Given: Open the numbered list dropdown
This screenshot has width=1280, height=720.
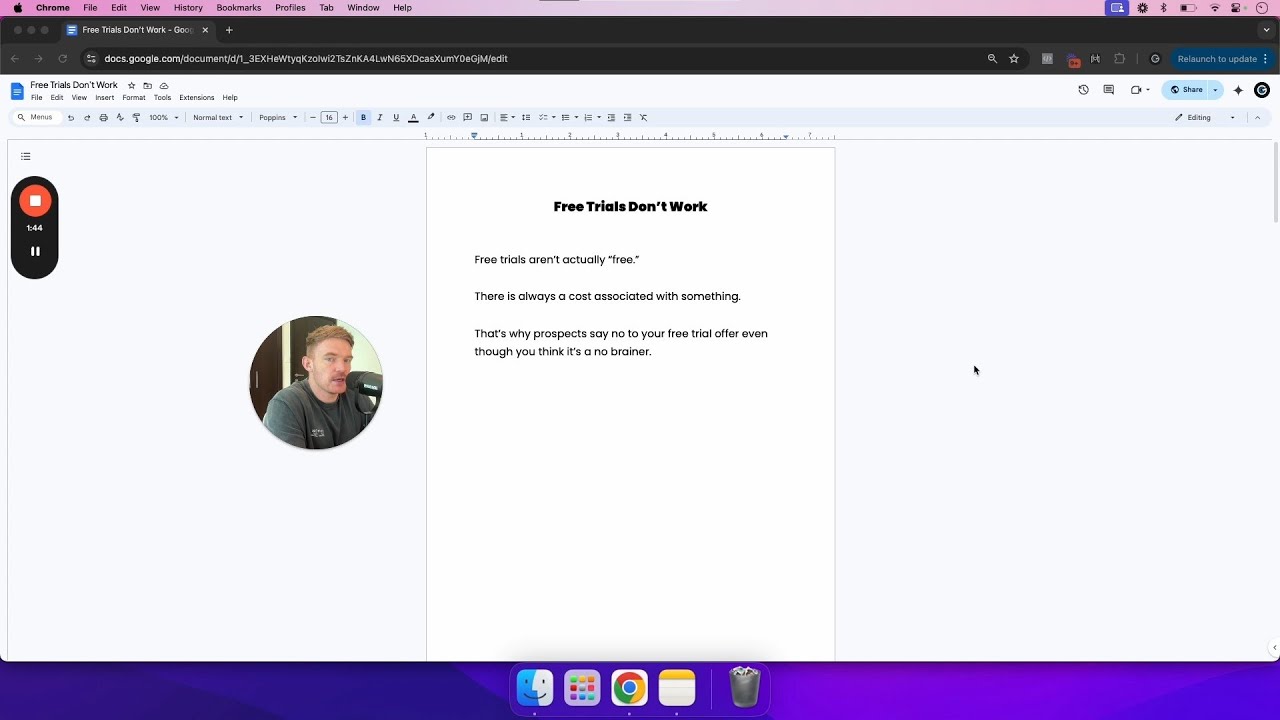Looking at the screenshot, I should click(592, 118).
